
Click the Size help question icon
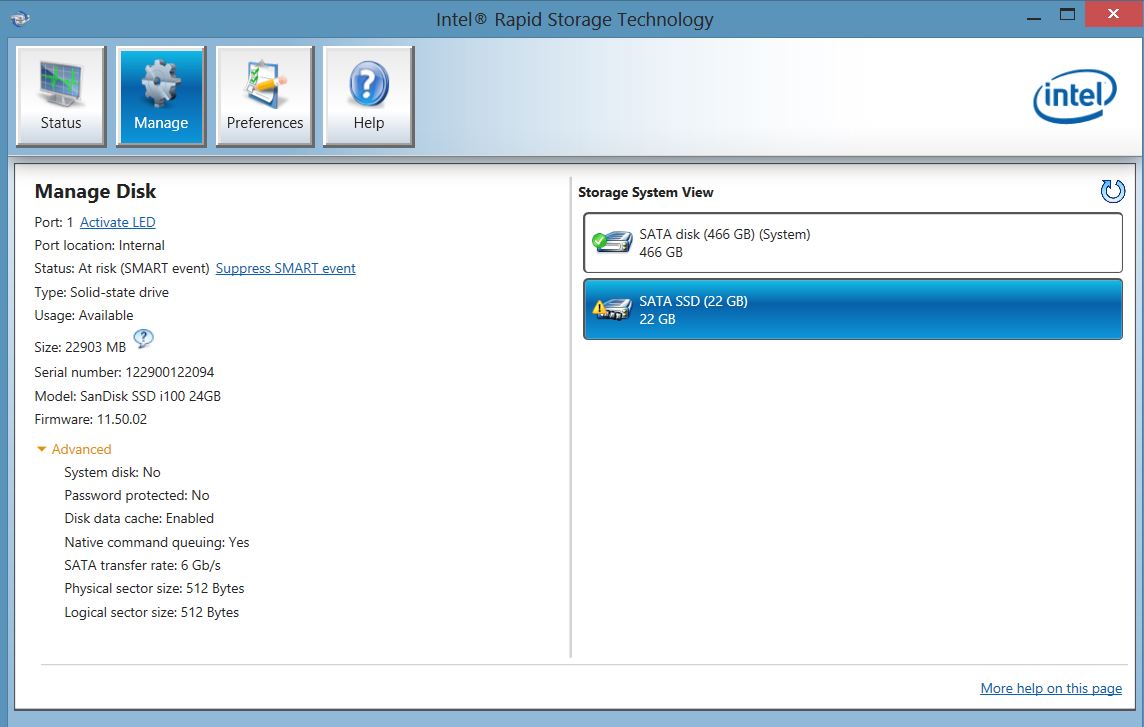(144, 339)
